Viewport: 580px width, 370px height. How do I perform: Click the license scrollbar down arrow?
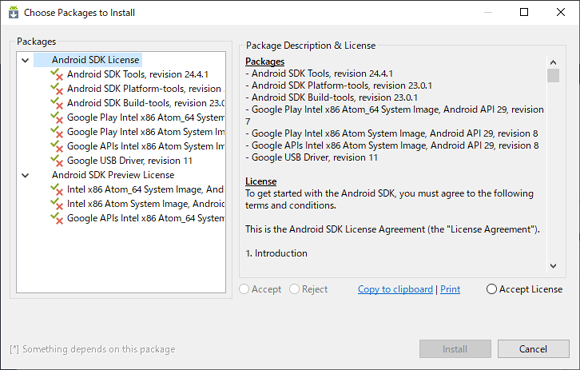553,266
